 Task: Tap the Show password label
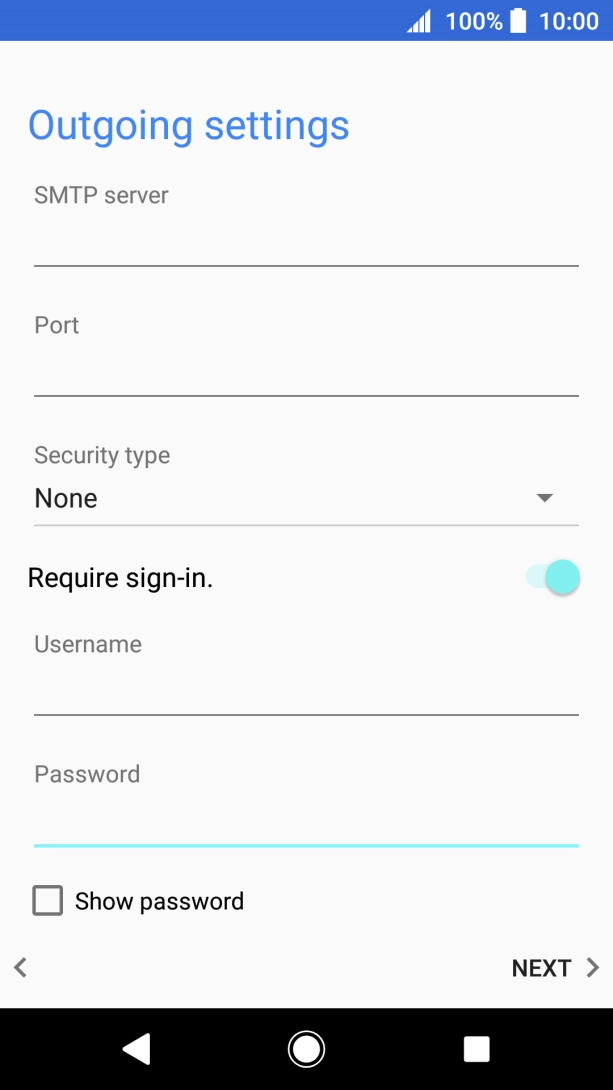pos(159,901)
